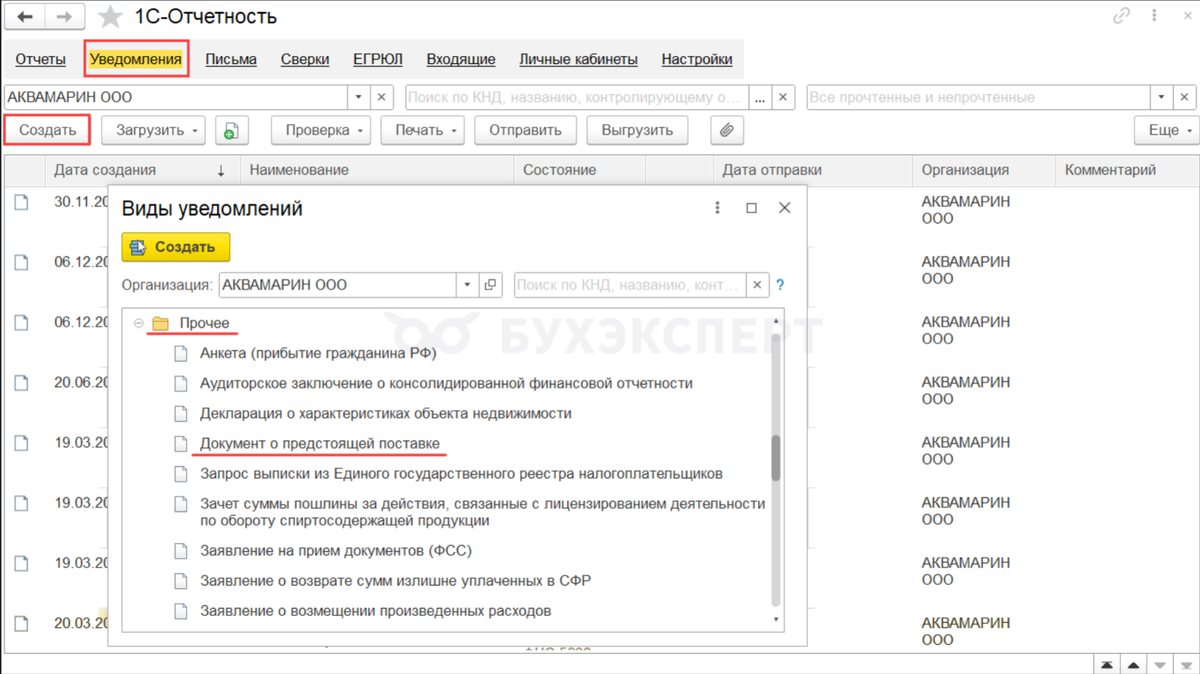The image size is (1200, 674).
Task: Move one row down with the bottom bar arrow
Action: (x=1159, y=664)
